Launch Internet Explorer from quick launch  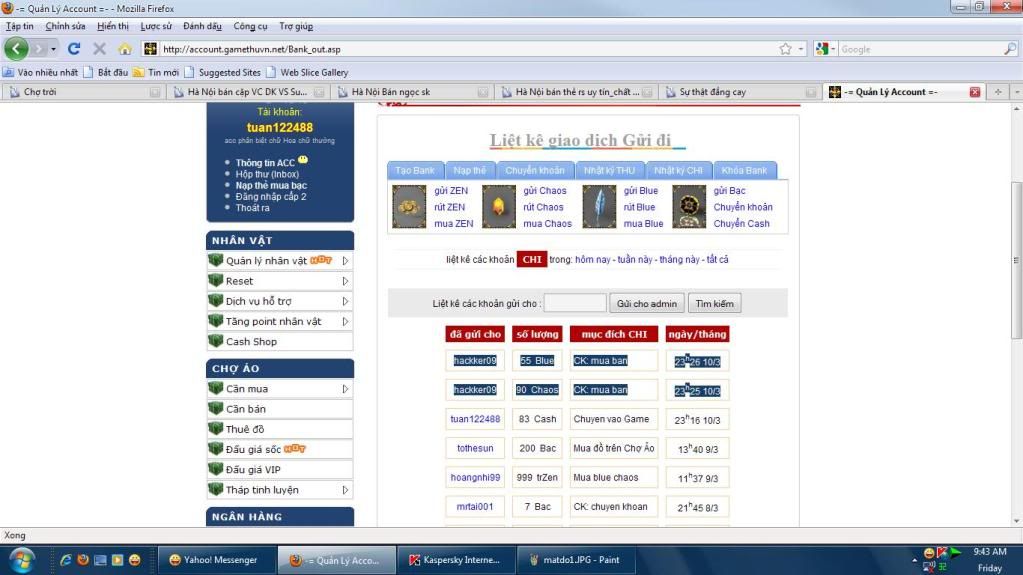point(66,560)
